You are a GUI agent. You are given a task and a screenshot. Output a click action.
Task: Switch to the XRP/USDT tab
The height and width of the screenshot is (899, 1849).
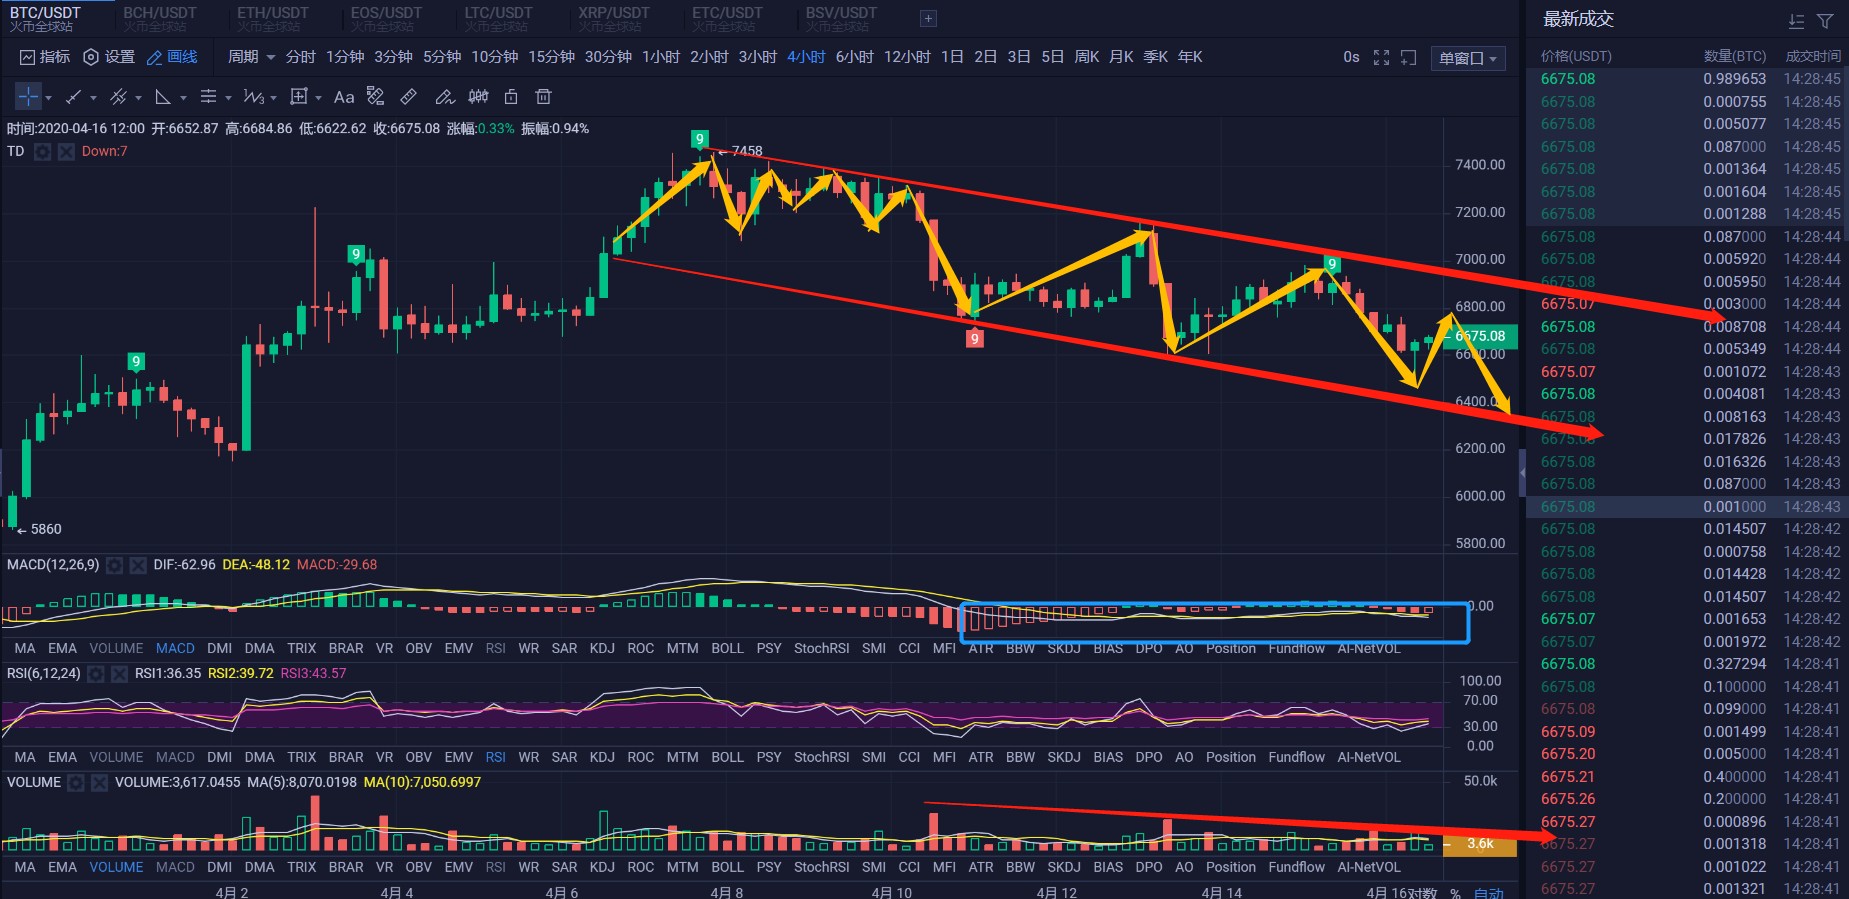pyautogui.click(x=614, y=18)
